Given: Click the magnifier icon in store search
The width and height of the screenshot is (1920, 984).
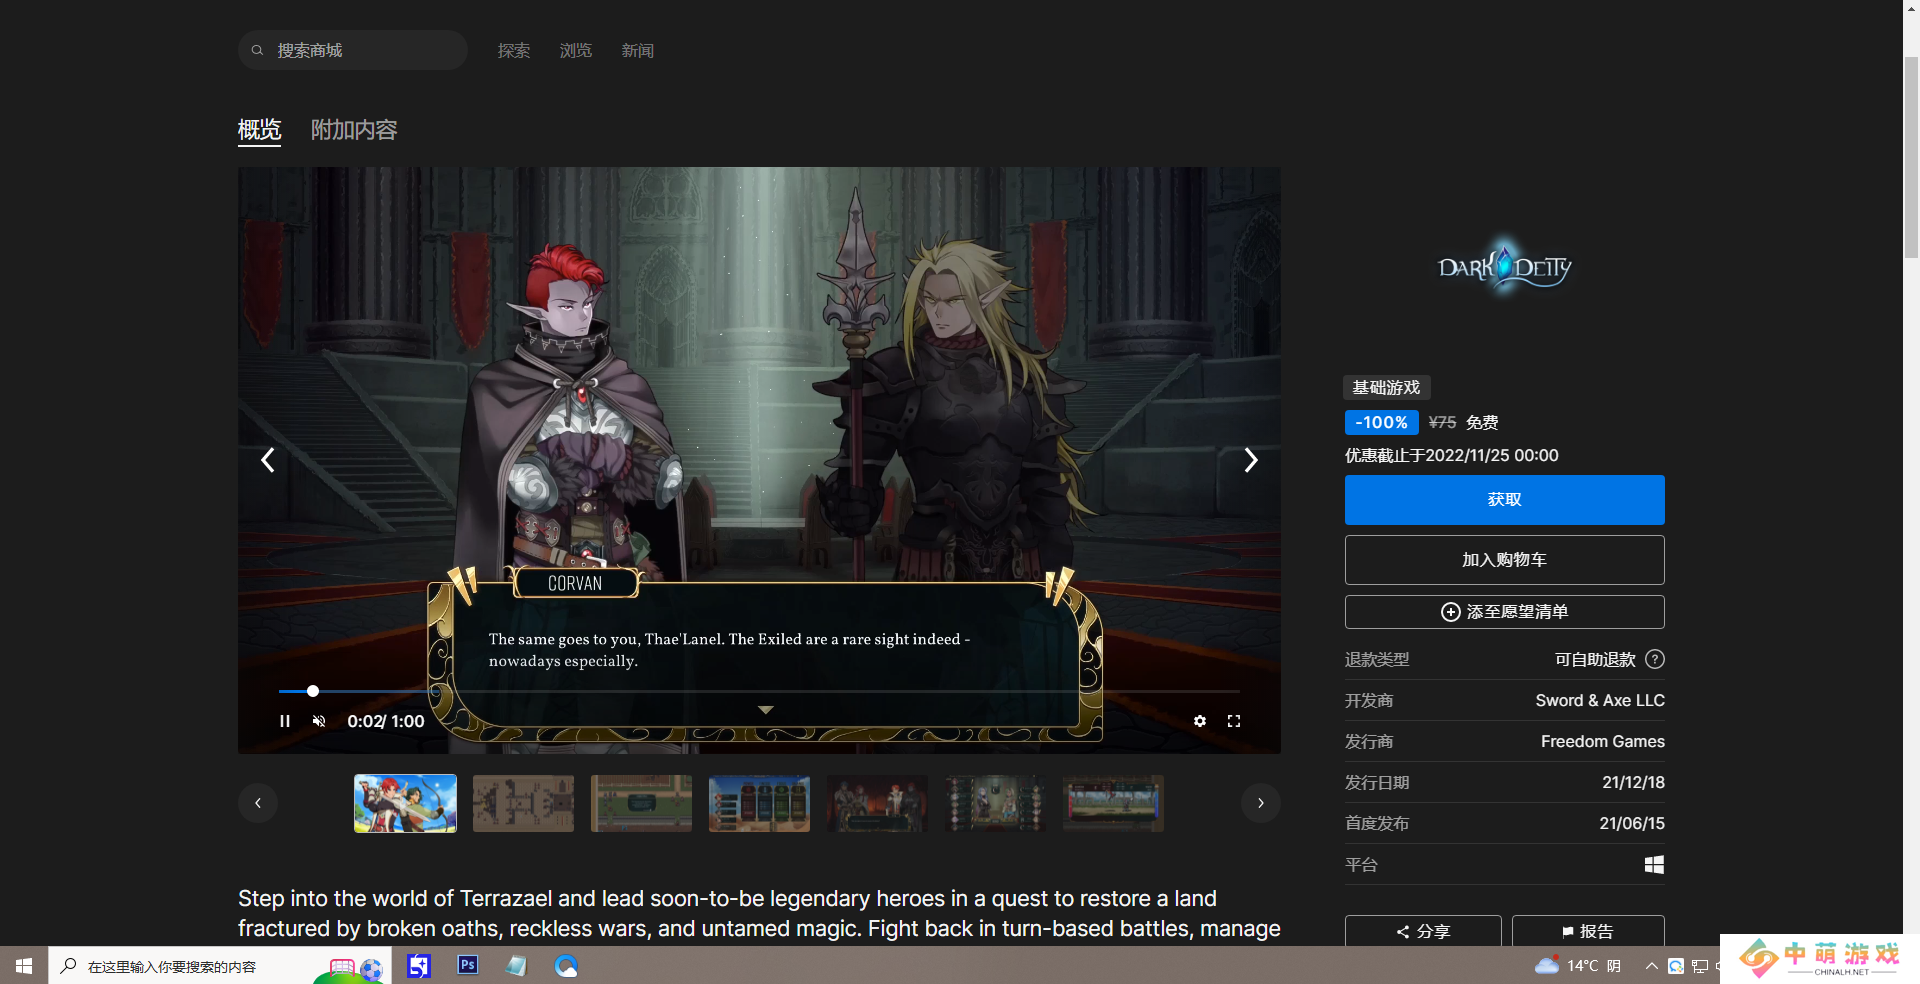Looking at the screenshot, I should (x=258, y=50).
